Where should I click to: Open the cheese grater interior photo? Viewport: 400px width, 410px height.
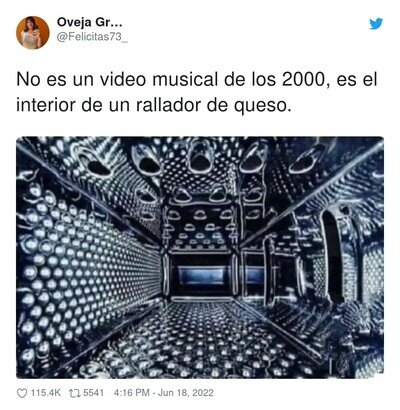200,257
